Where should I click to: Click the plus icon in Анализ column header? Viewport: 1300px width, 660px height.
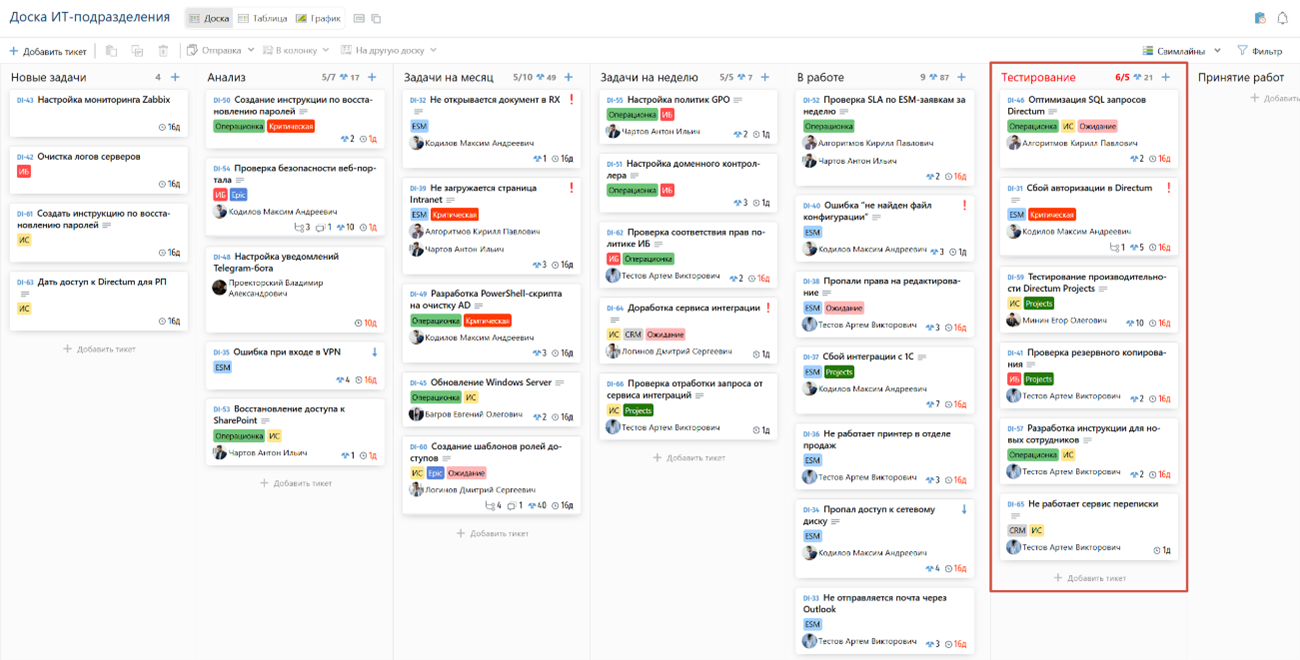click(372, 77)
